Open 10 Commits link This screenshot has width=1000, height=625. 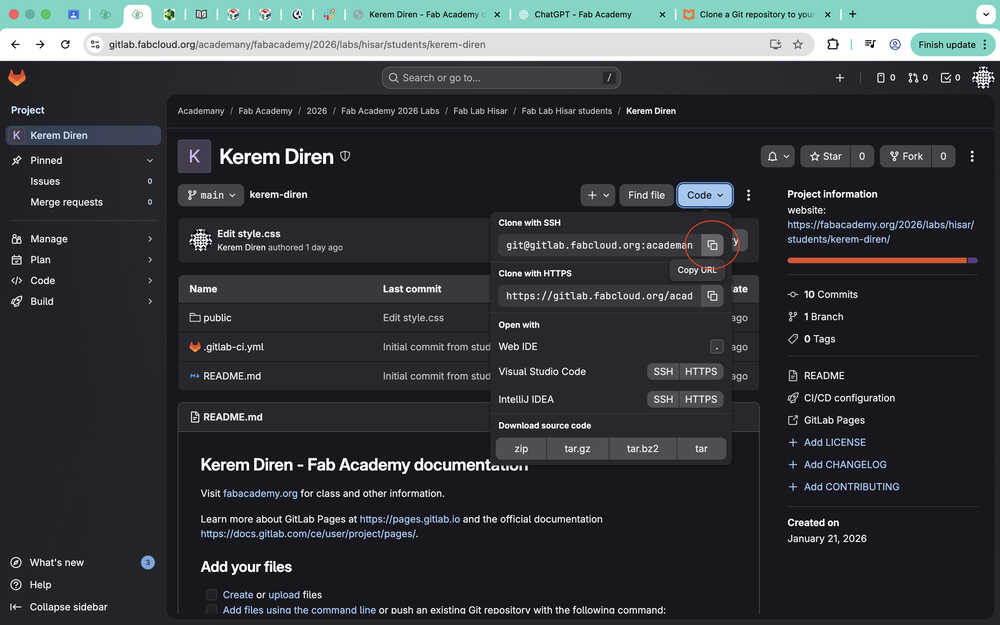tap(830, 295)
